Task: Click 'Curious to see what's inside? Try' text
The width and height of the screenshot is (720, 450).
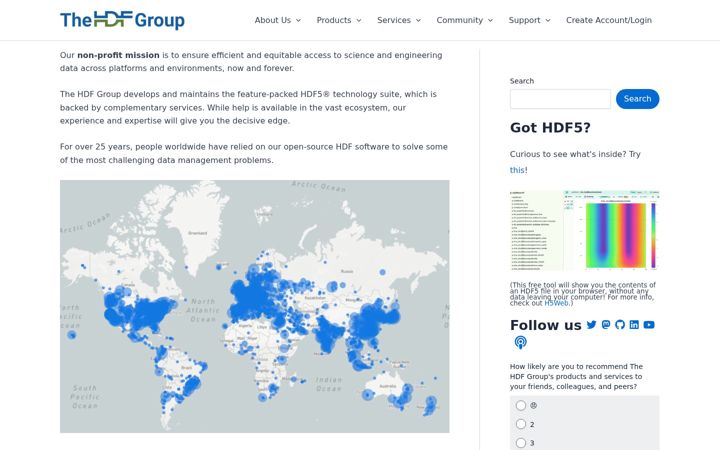Action: coord(575,154)
